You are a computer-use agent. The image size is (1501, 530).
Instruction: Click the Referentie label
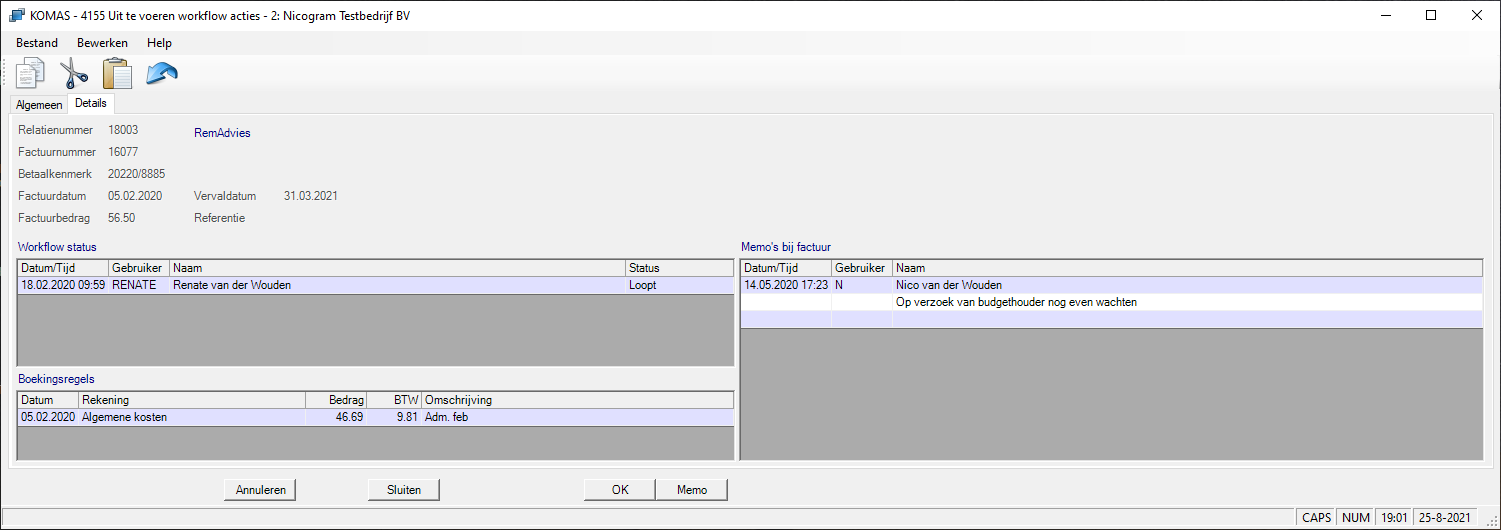click(219, 218)
